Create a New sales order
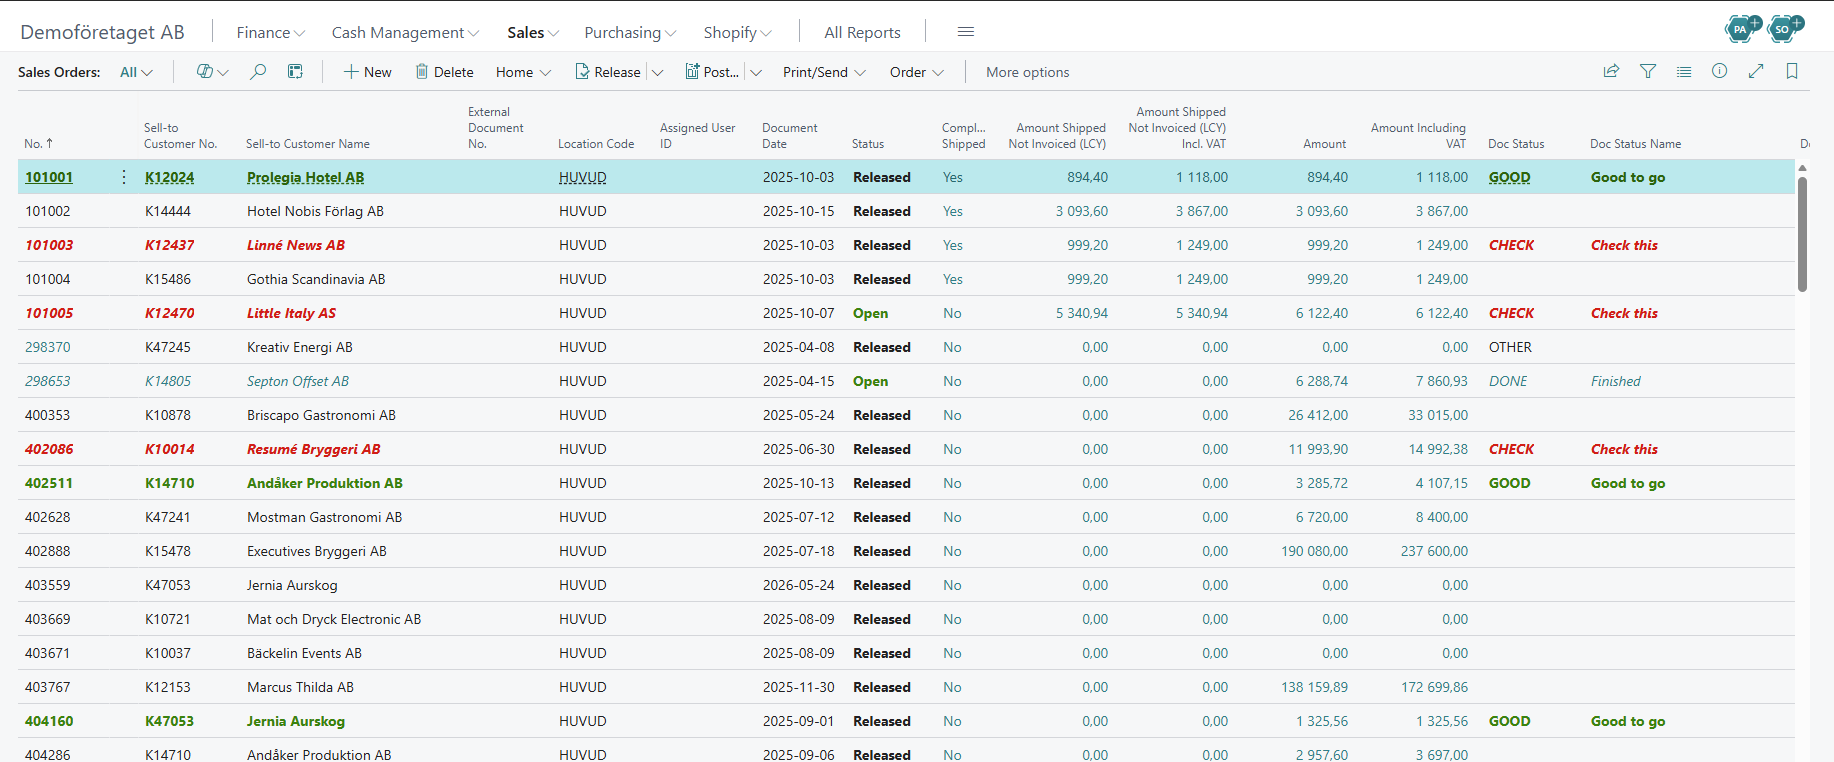 coord(368,72)
